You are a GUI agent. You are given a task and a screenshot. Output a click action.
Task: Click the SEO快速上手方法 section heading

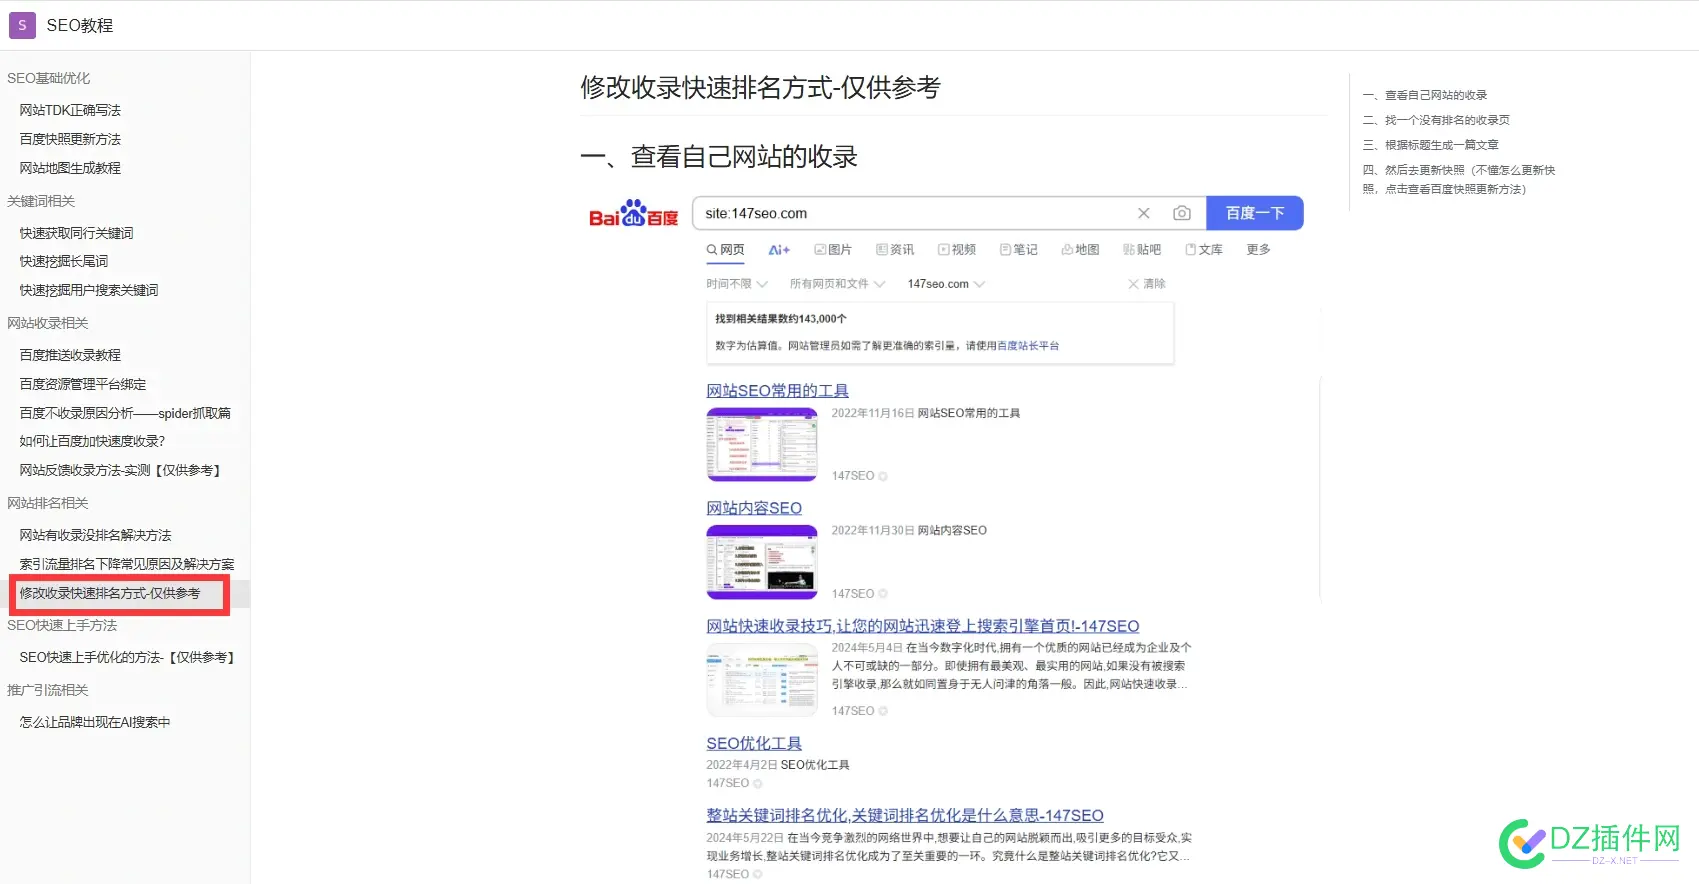point(62,625)
